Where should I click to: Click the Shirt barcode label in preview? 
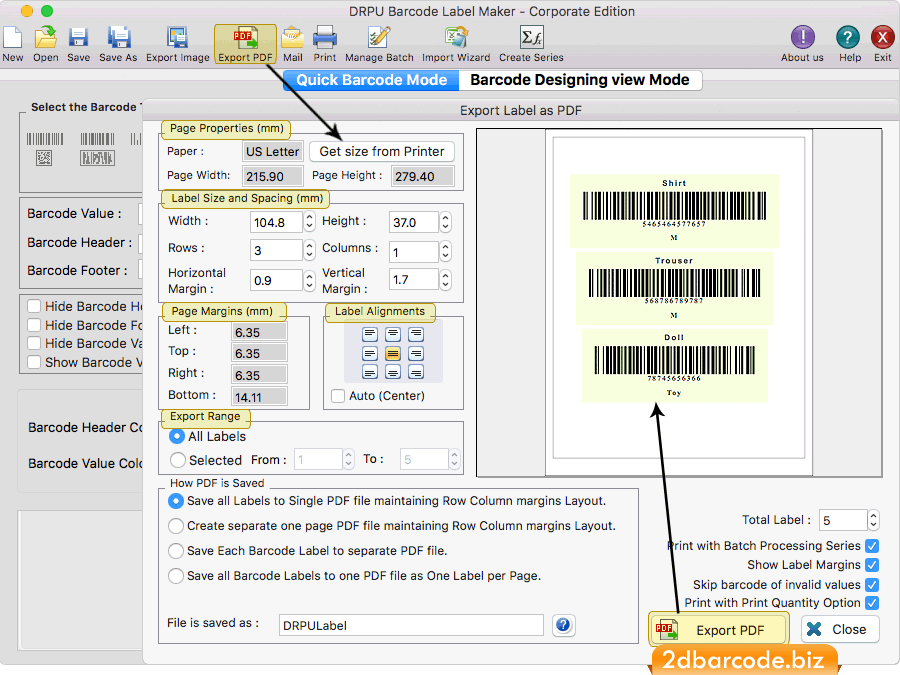674,211
